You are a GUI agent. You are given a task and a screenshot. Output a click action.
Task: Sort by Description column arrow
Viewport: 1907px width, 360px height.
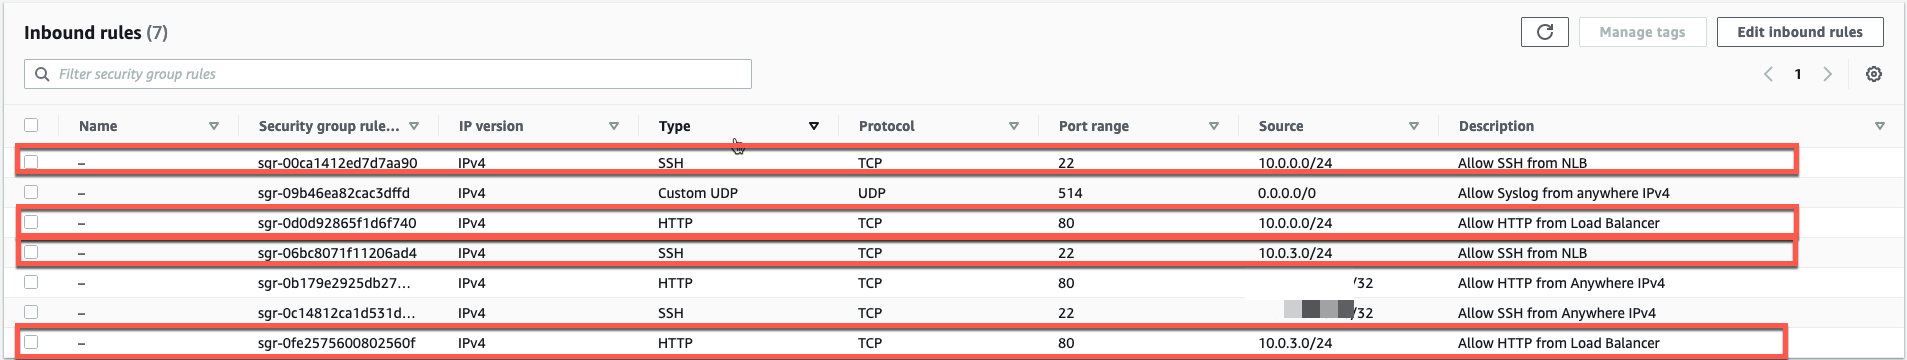click(1879, 126)
